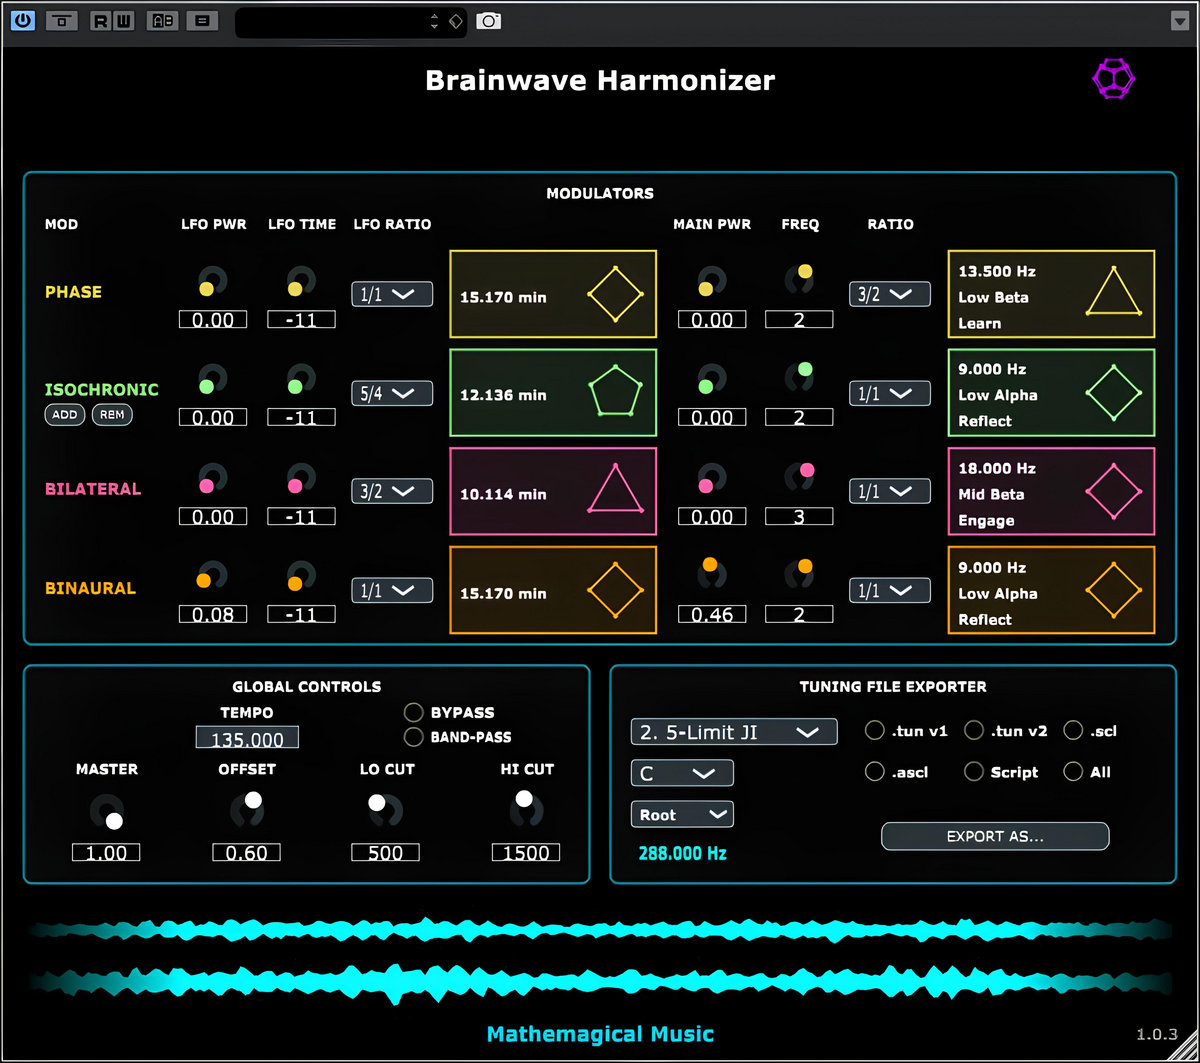Click the MASTER volume knob
Viewport: 1200px width, 1063px height.
[107, 811]
